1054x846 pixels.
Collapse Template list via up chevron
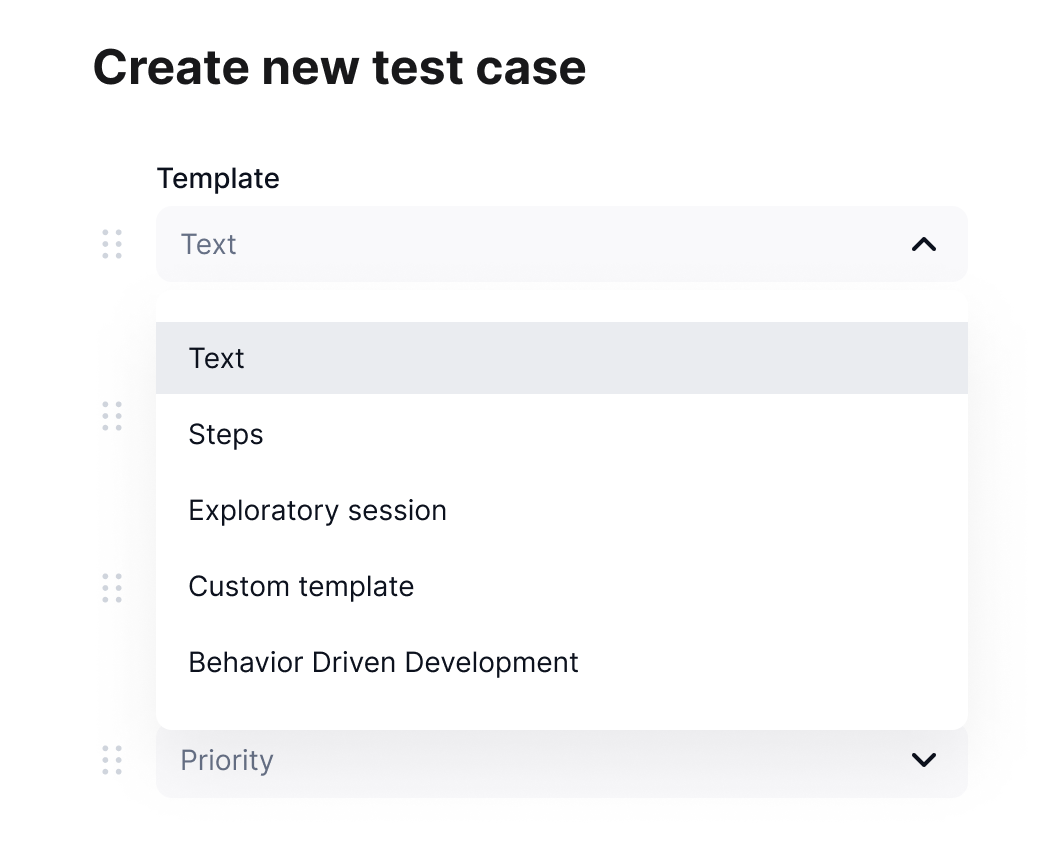click(x=924, y=245)
